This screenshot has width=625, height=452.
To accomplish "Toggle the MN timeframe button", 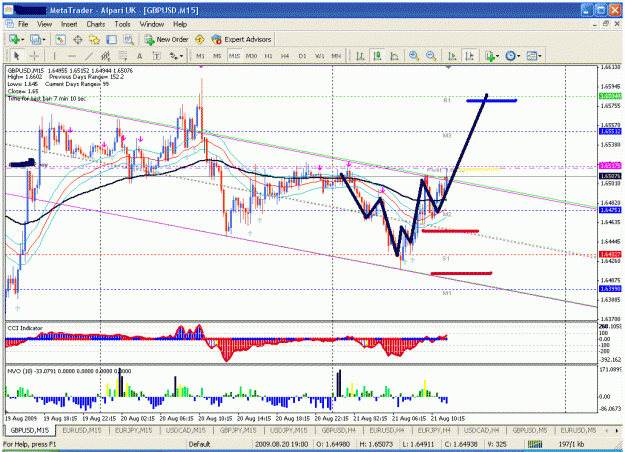I will [x=336, y=56].
